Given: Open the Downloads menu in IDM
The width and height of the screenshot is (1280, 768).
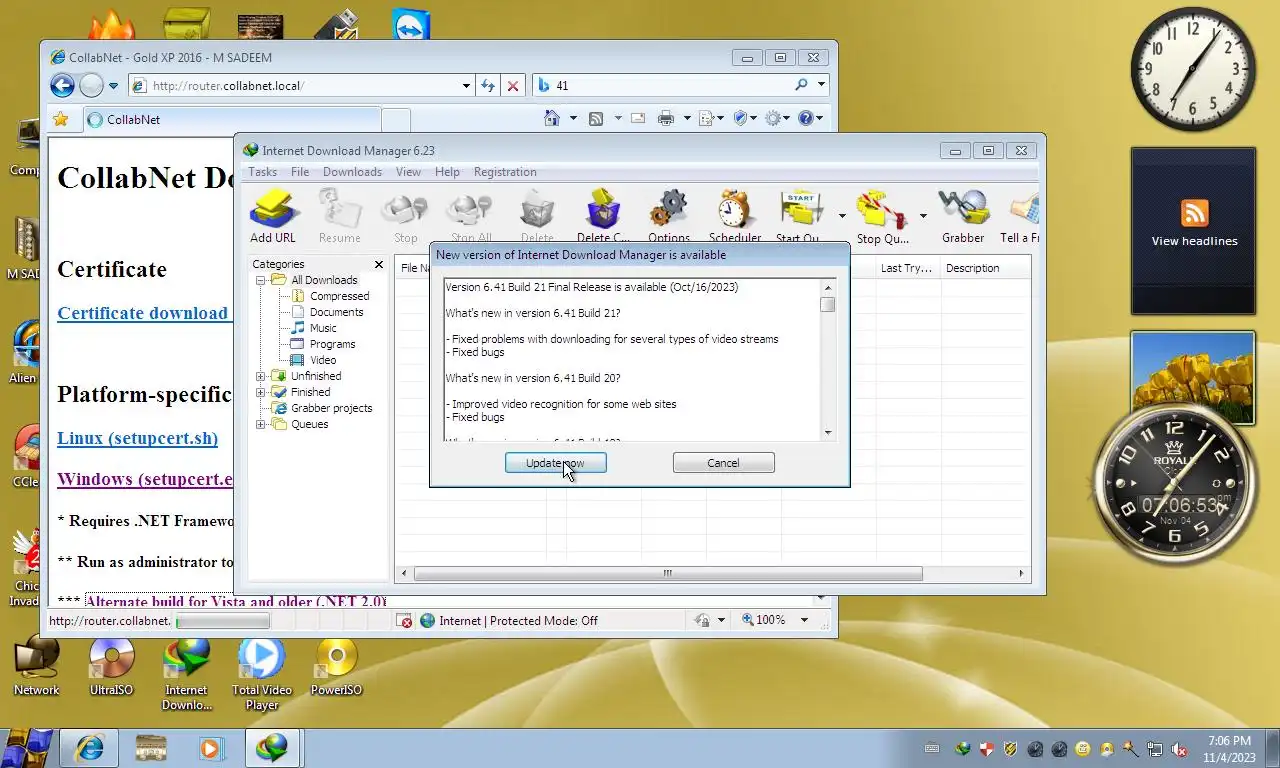Looking at the screenshot, I should click(352, 172).
